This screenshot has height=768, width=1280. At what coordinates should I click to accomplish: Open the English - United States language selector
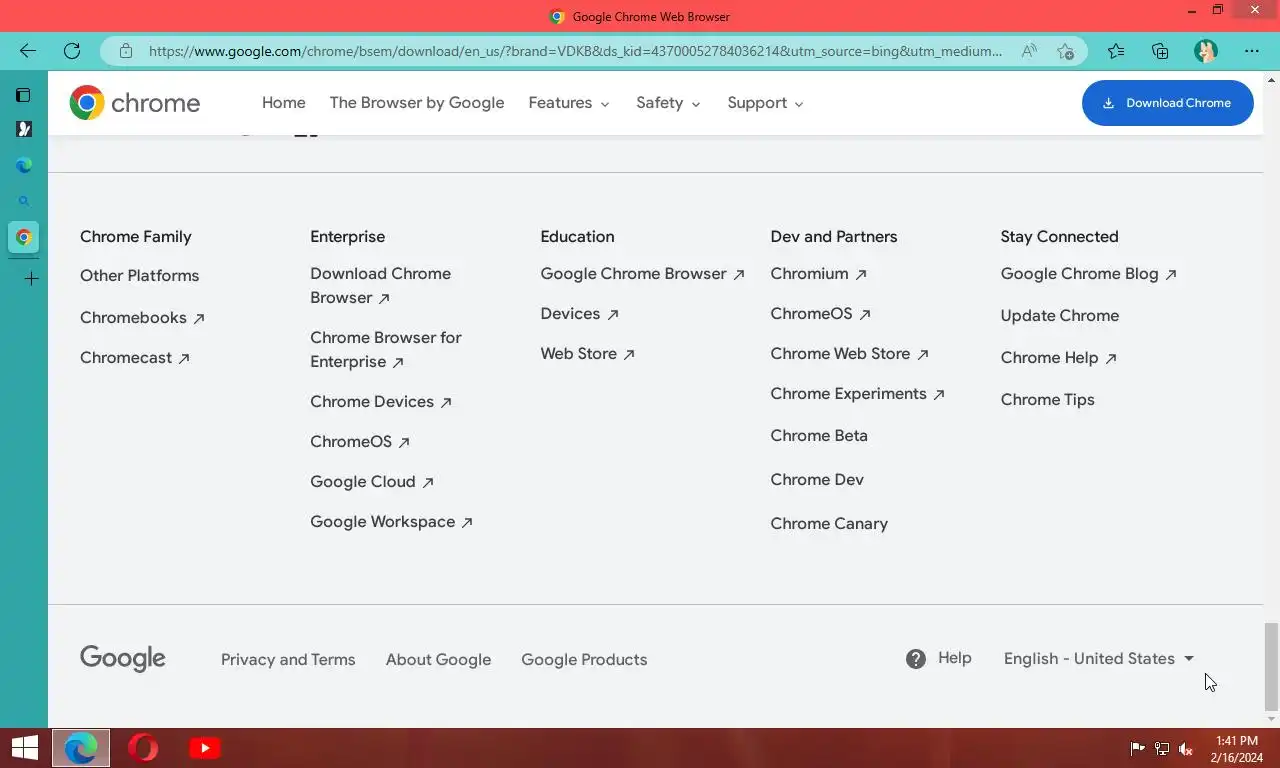point(1099,659)
